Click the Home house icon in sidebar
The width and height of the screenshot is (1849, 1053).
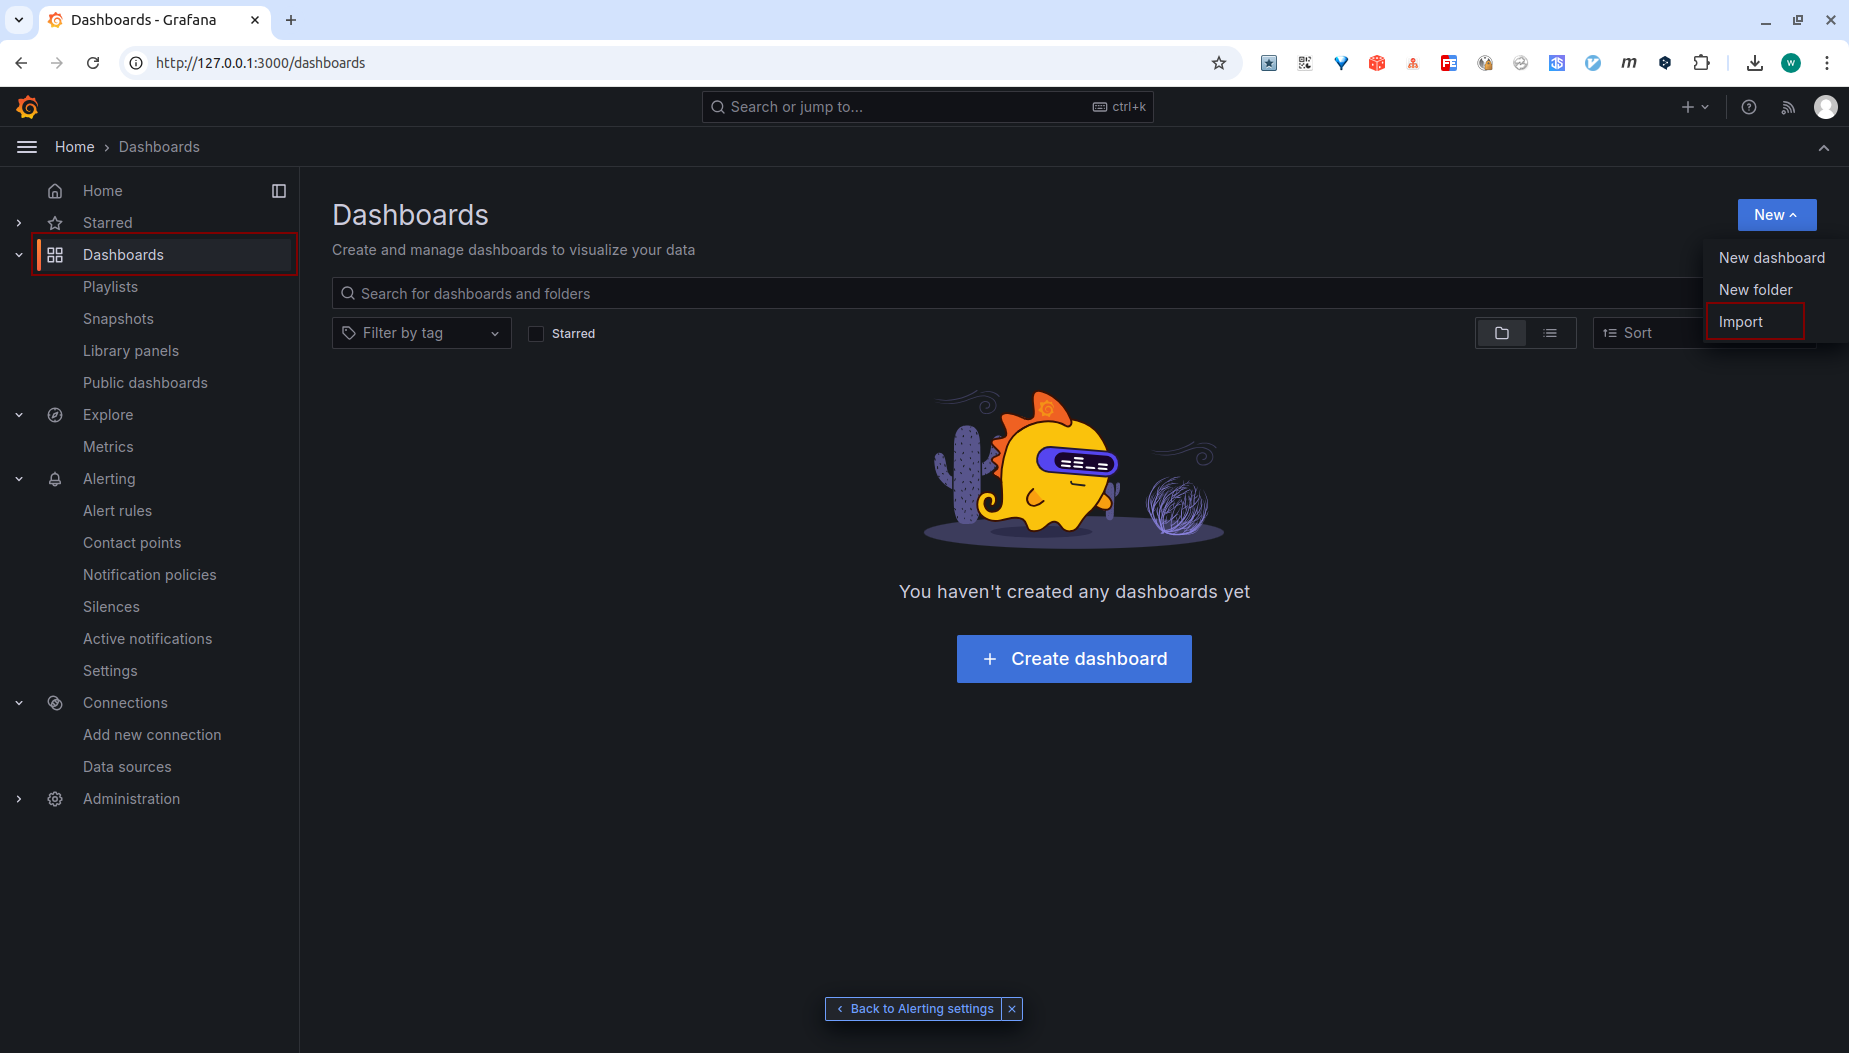click(55, 191)
